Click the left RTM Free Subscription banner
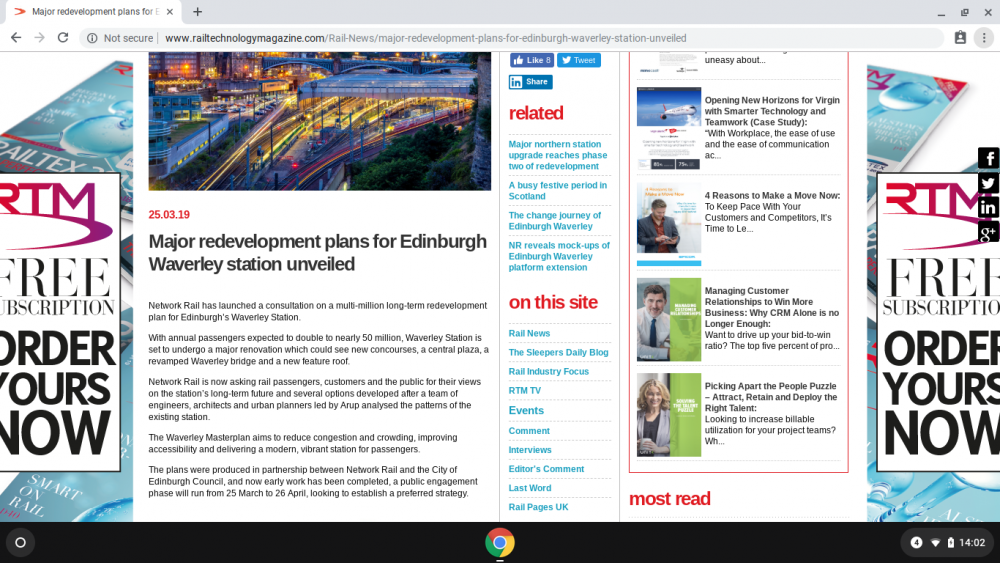This screenshot has width=1000, height=563. tap(60, 322)
